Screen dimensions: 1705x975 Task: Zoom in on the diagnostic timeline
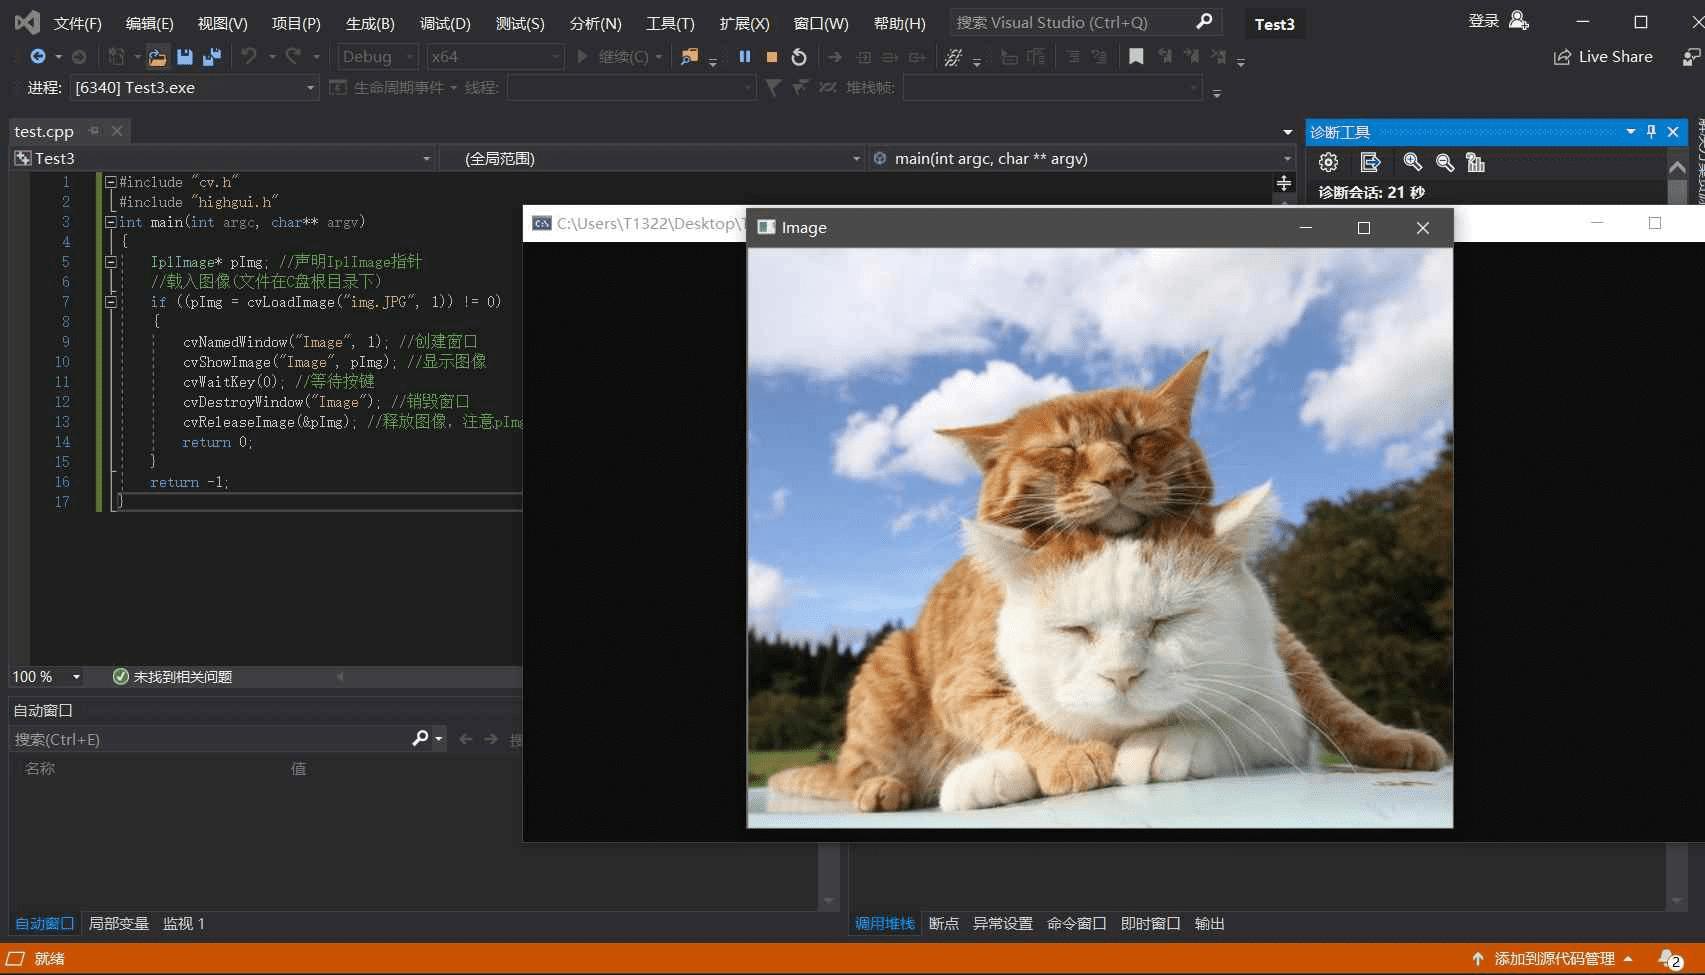click(x=1412, y=162)
